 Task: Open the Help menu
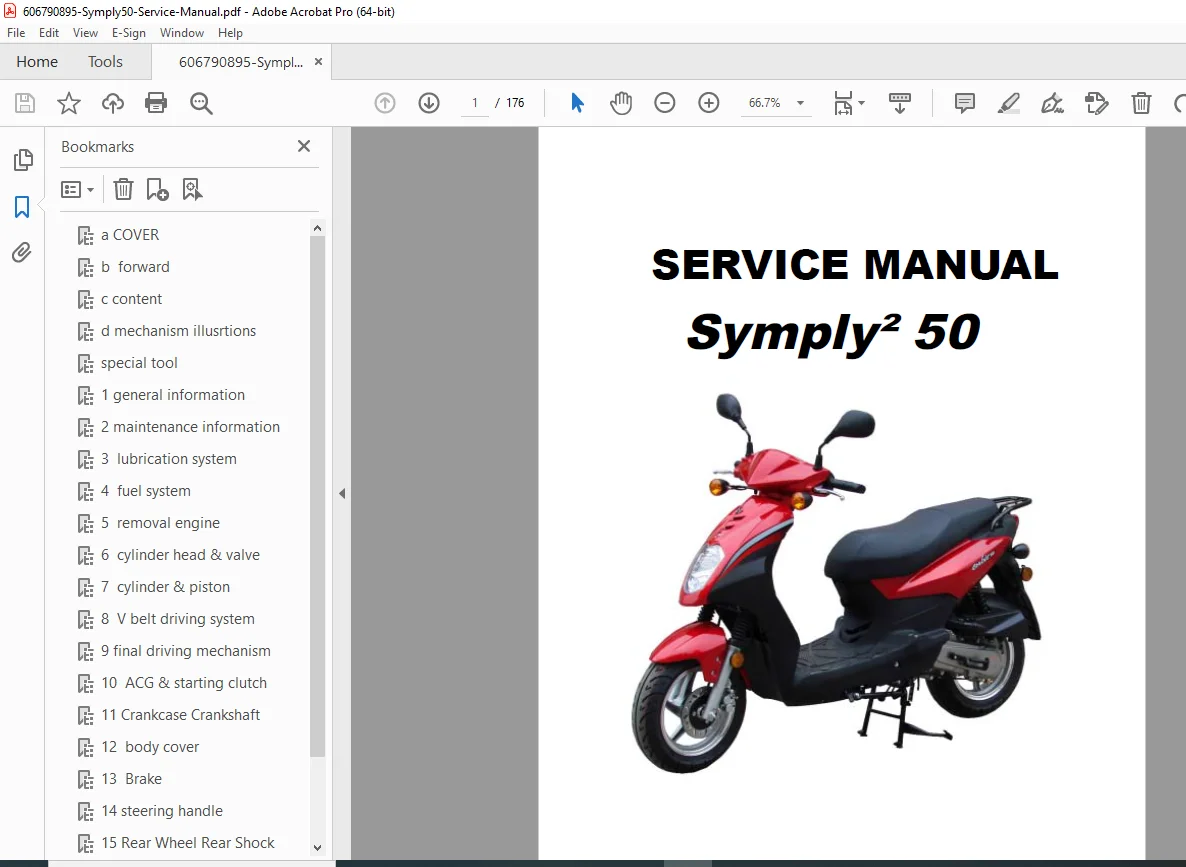point(231,33)
